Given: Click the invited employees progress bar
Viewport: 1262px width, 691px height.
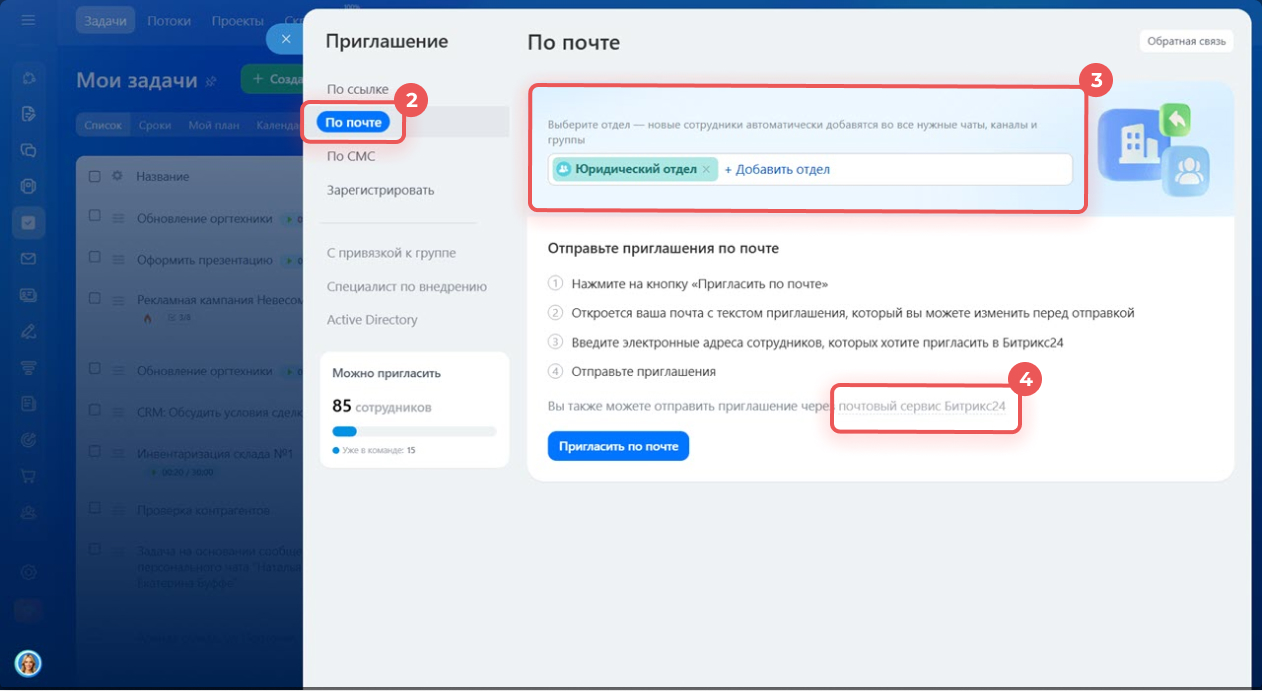Looking at the screenshot, I should 413,431.
